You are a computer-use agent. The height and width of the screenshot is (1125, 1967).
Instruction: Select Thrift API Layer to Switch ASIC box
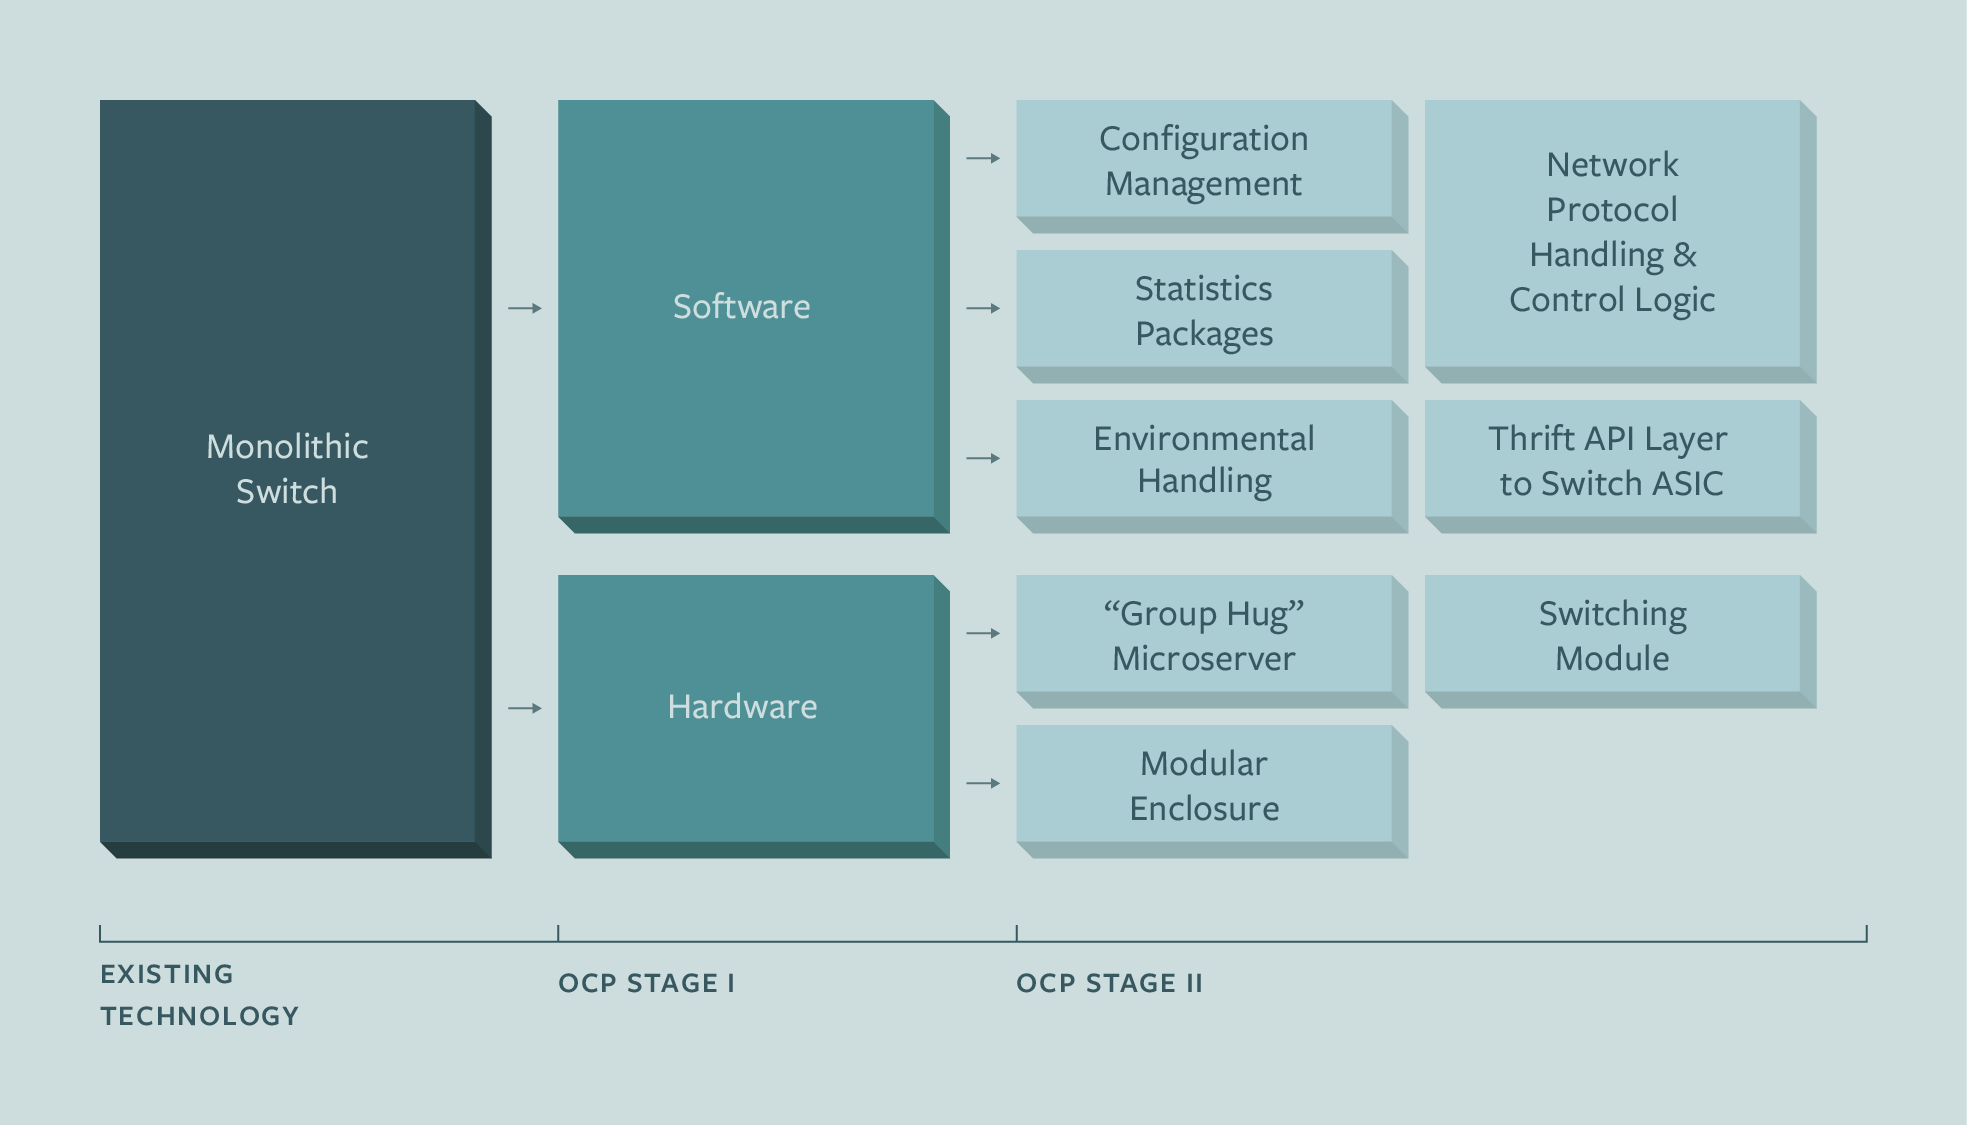(x=1620, y=466)
